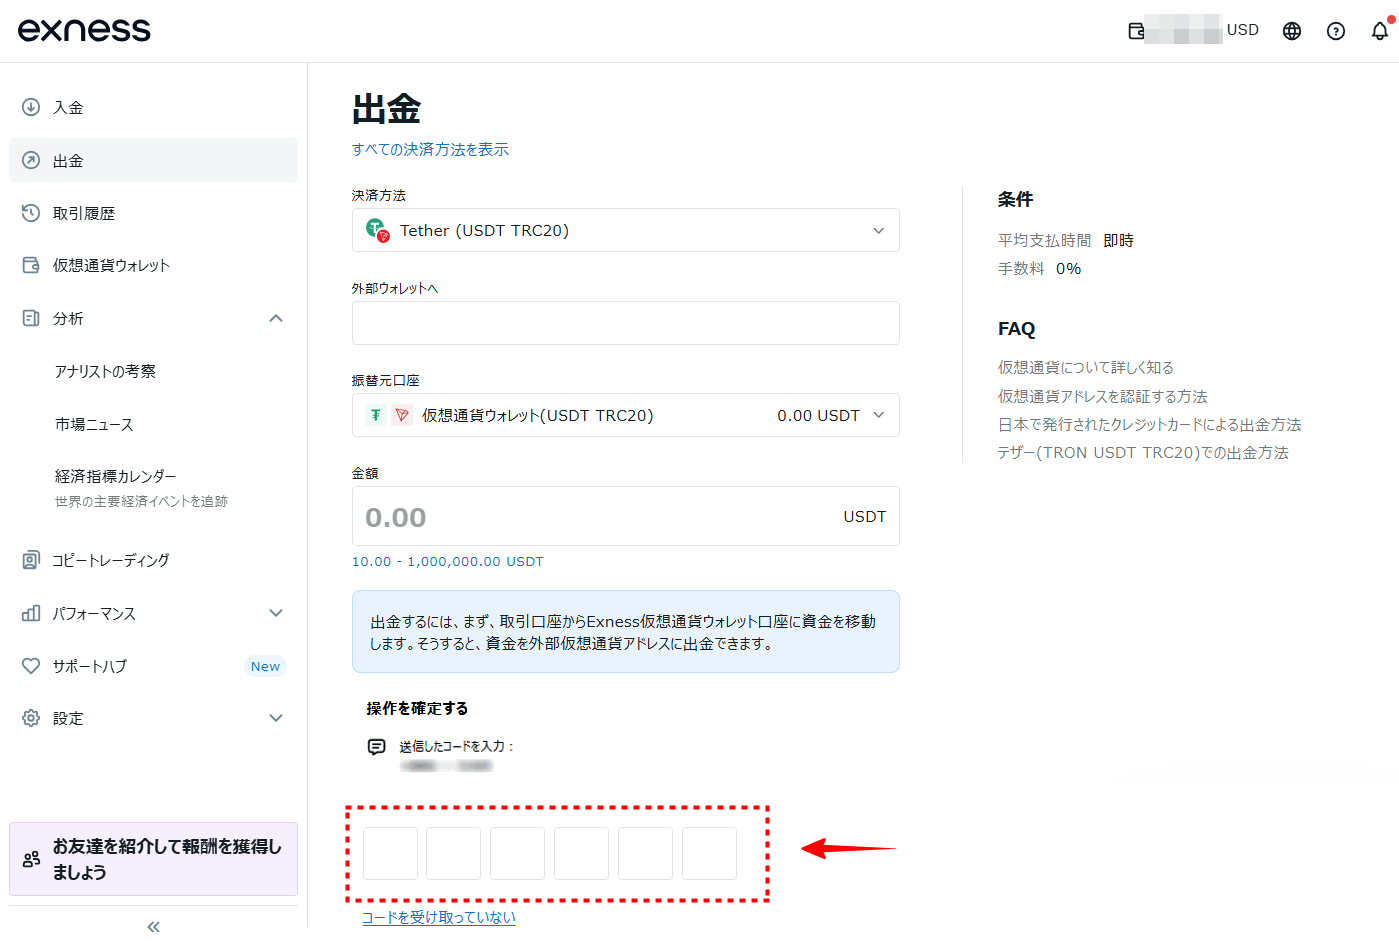Open the 決済方法 Tether payment dropdown

click(625, 230)
